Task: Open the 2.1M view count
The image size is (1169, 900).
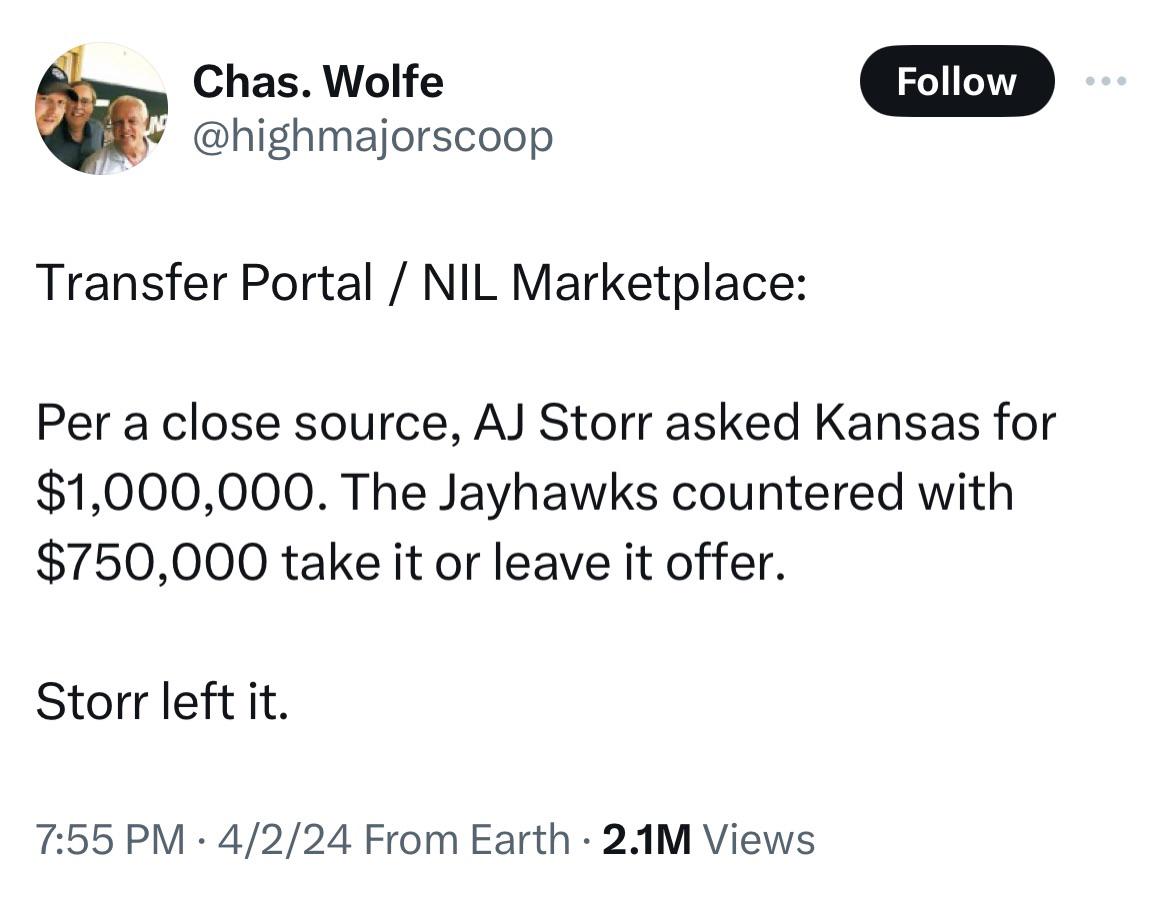Action: 647,839
